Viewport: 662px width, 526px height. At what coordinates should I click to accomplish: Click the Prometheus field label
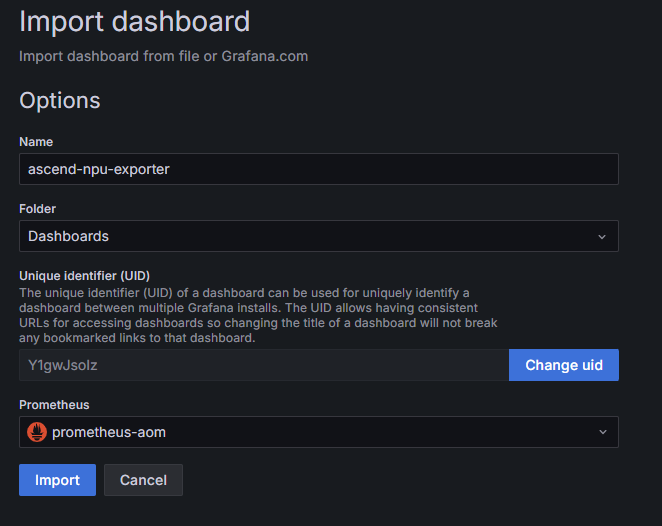[x=54, y=405]
